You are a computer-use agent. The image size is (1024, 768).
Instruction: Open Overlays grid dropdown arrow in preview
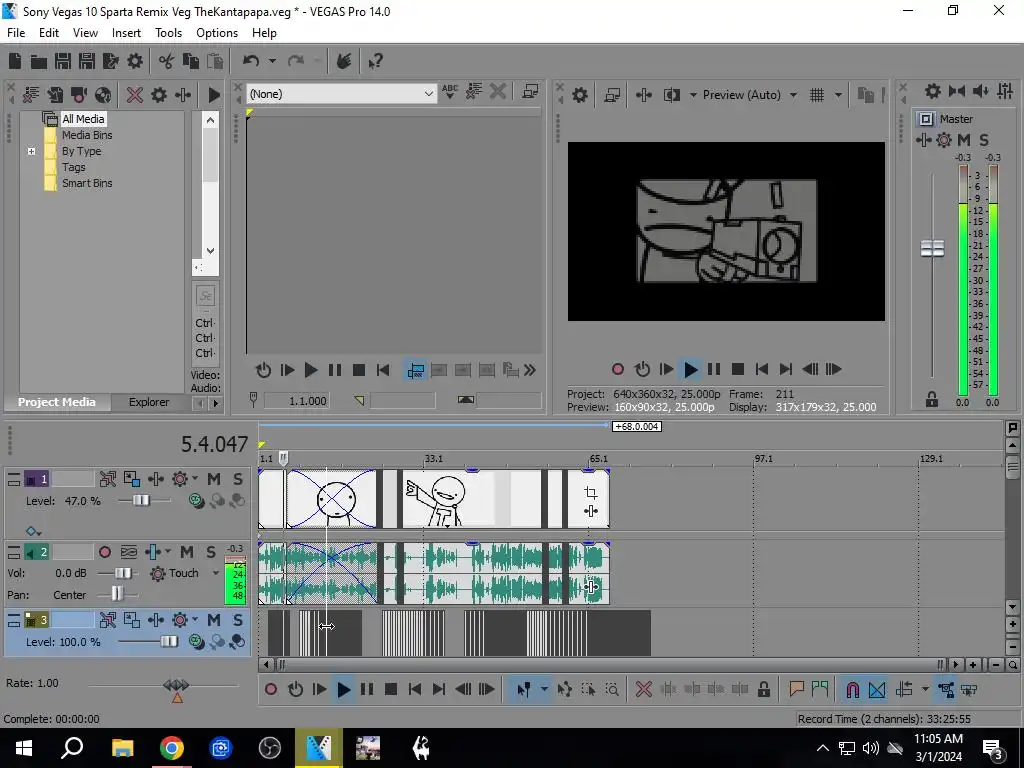point(838,95)
